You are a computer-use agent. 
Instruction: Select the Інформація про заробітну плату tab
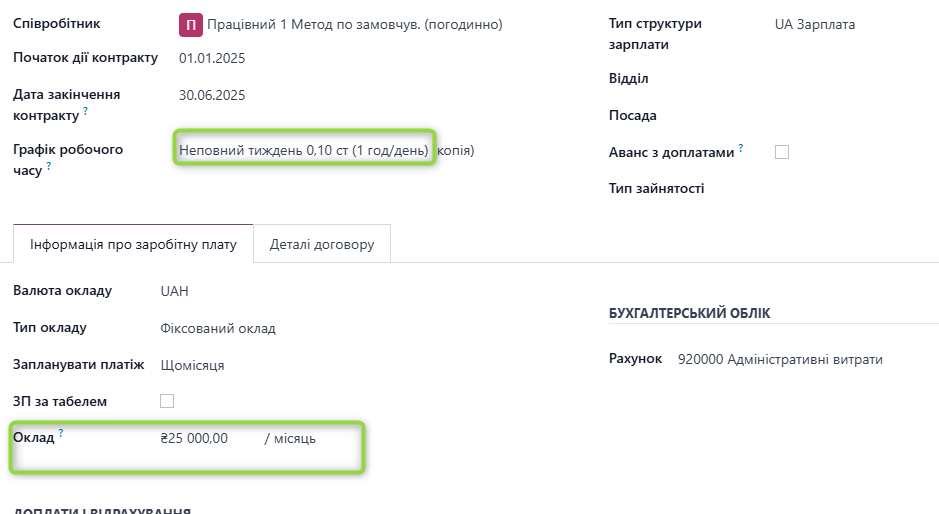133,244
